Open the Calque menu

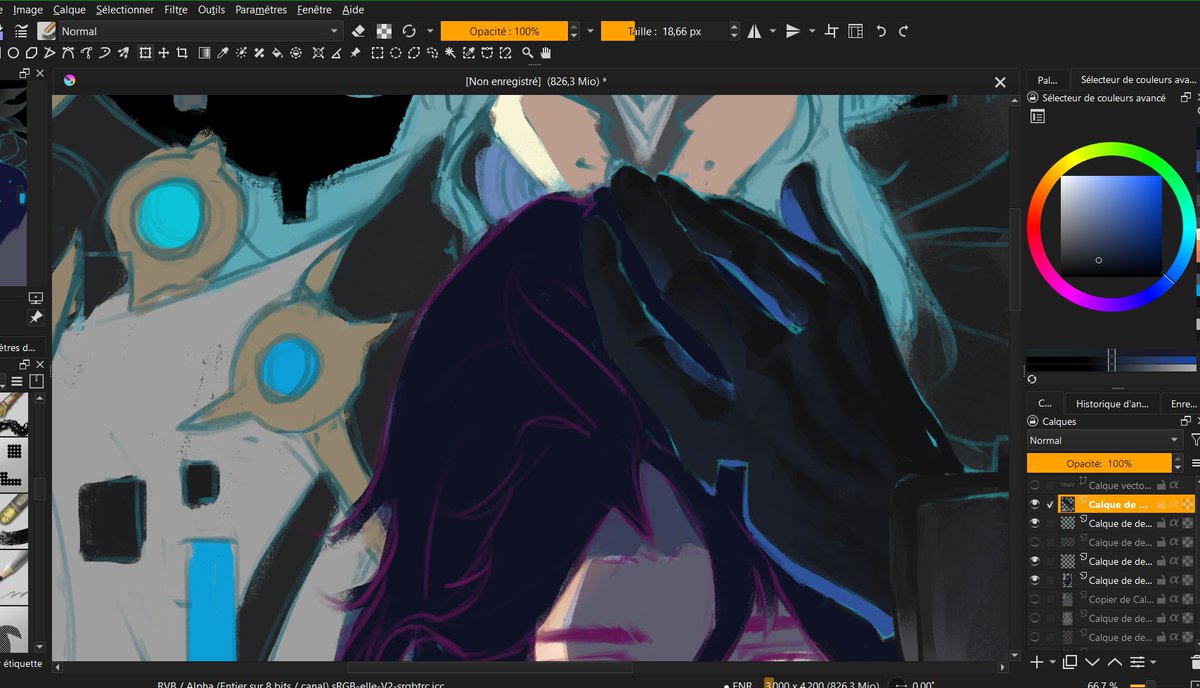pos(69,9)
